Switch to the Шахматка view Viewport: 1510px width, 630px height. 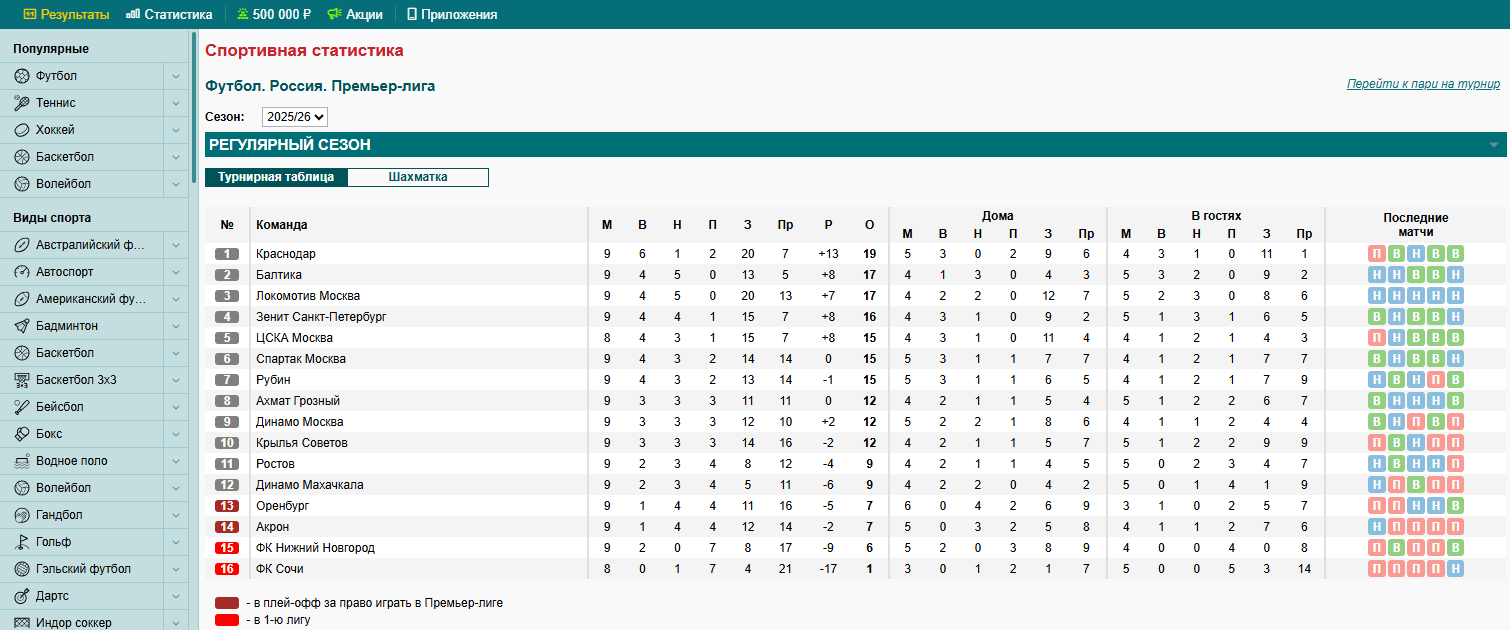(x=418, y=177)
